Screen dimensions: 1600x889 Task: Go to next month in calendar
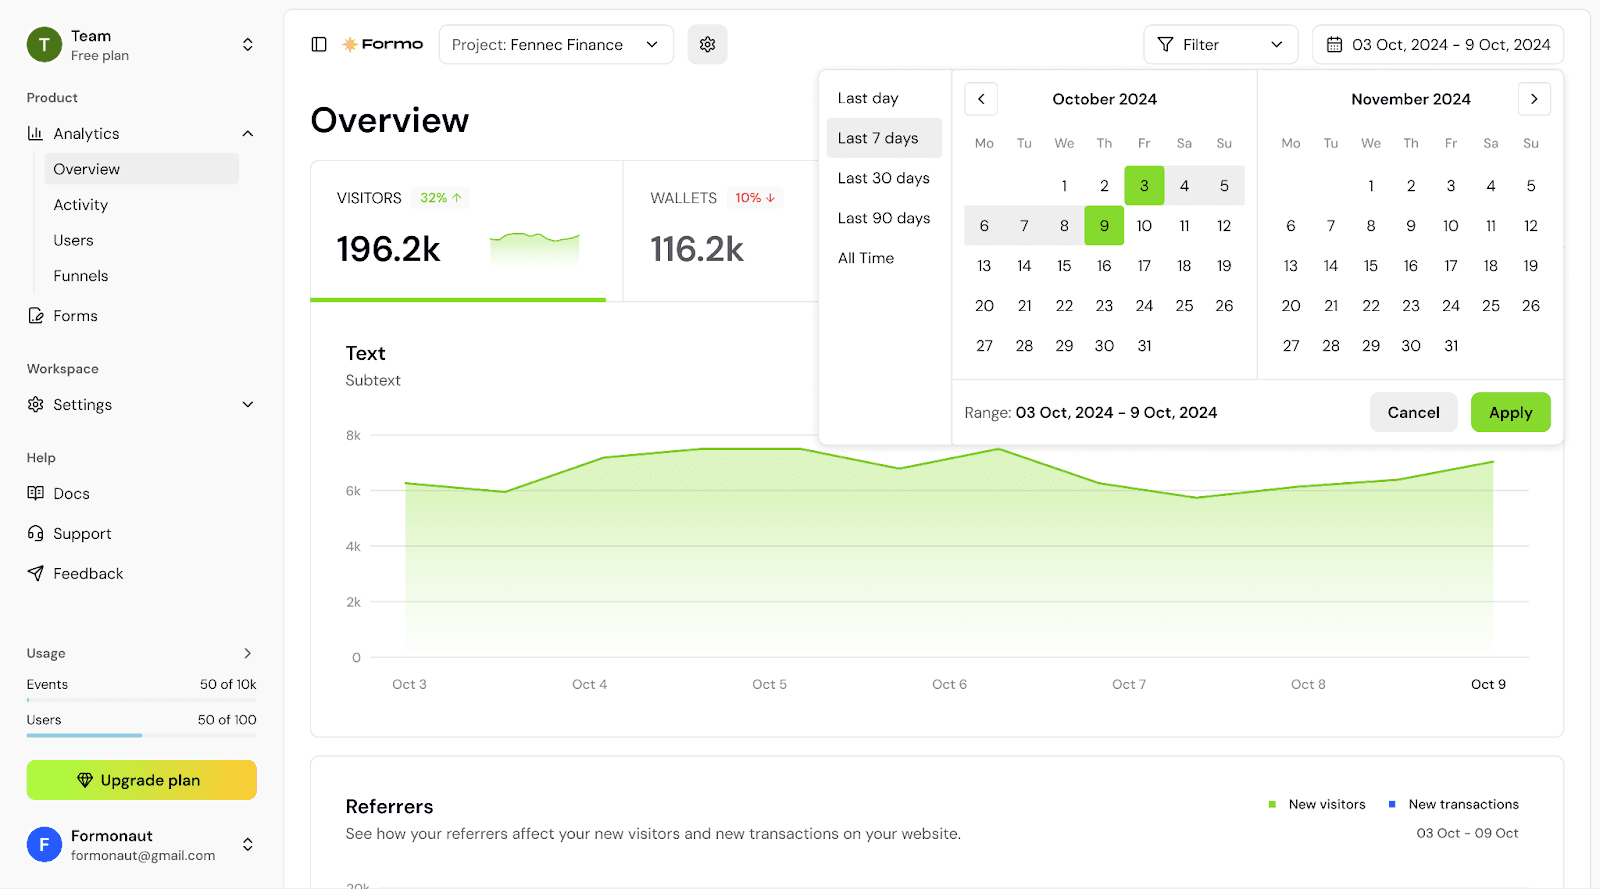pos(1534,99)
